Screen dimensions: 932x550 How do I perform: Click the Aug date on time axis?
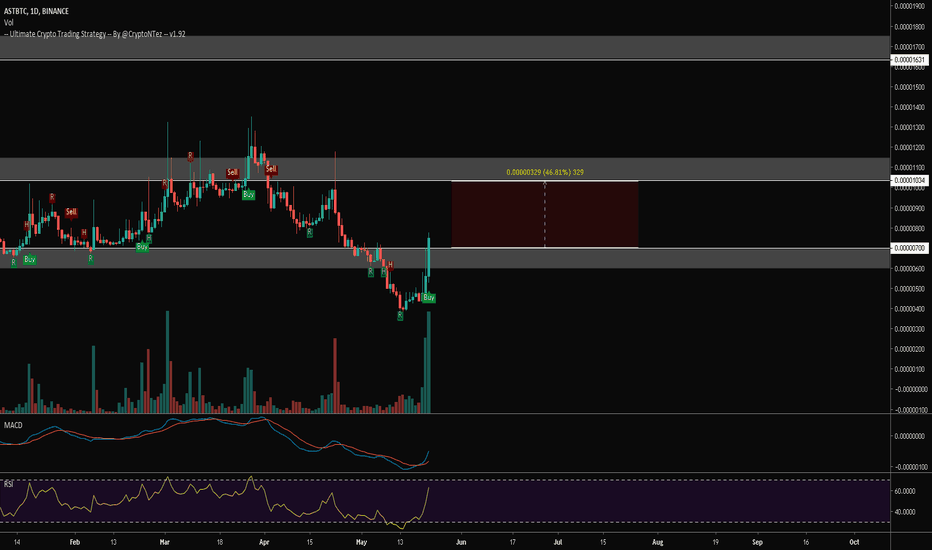click(657, 542)
